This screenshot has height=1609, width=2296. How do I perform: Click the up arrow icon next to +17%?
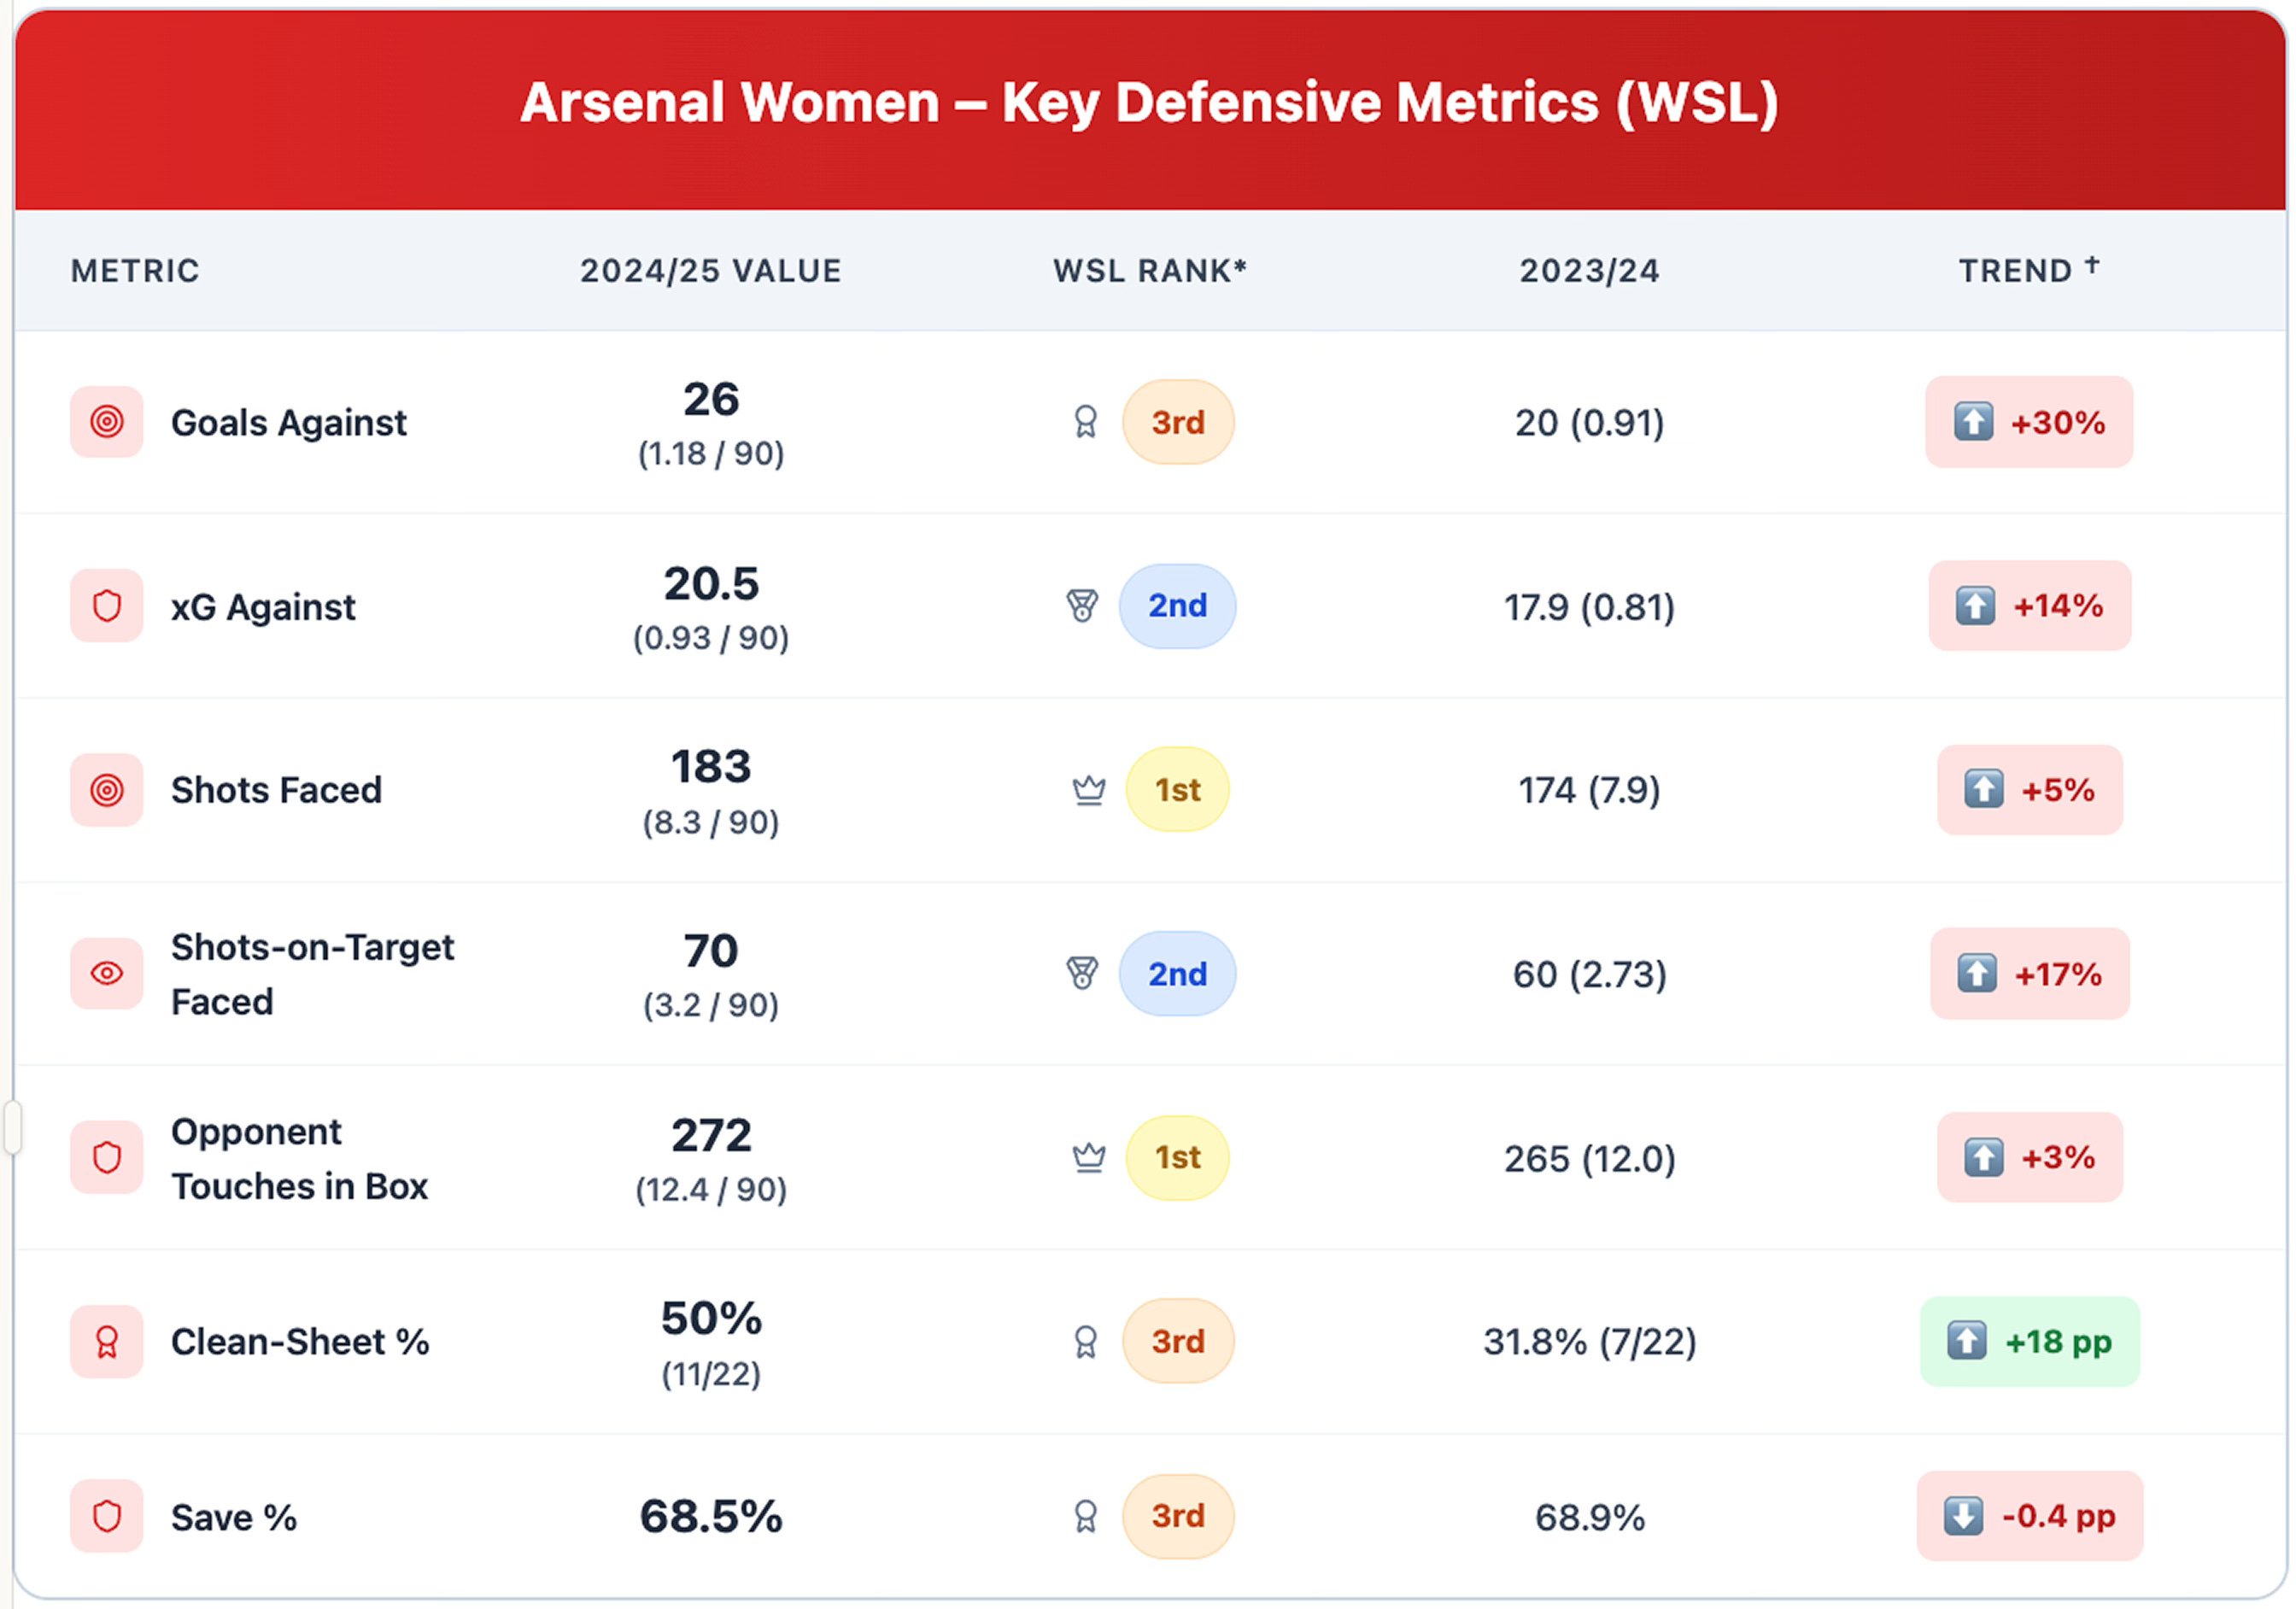click(x=1978, y=974)
